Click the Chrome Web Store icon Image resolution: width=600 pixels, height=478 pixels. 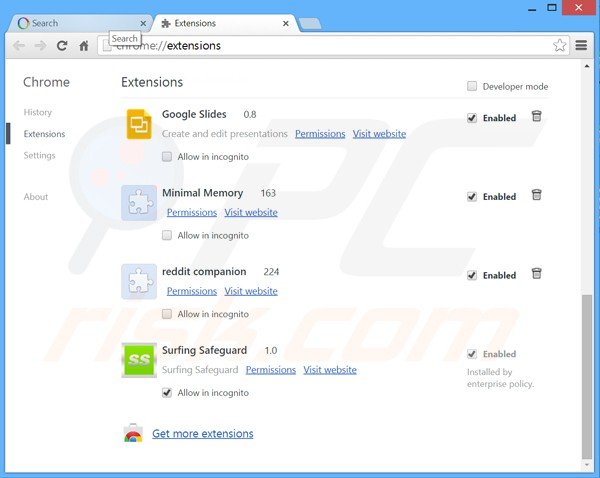click(133, 433)
